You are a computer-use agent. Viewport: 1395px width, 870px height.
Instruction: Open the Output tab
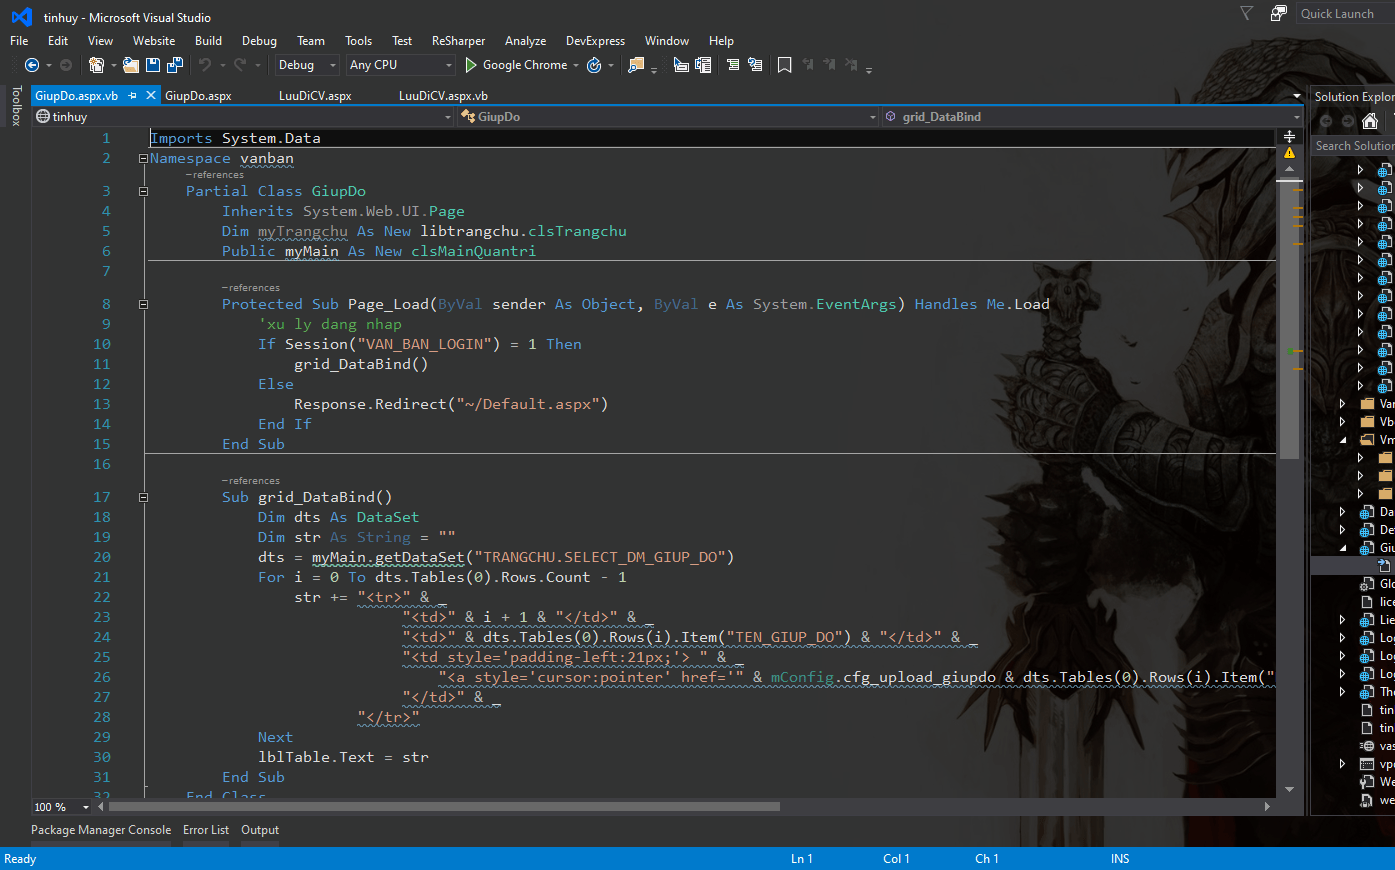point(260,830)
